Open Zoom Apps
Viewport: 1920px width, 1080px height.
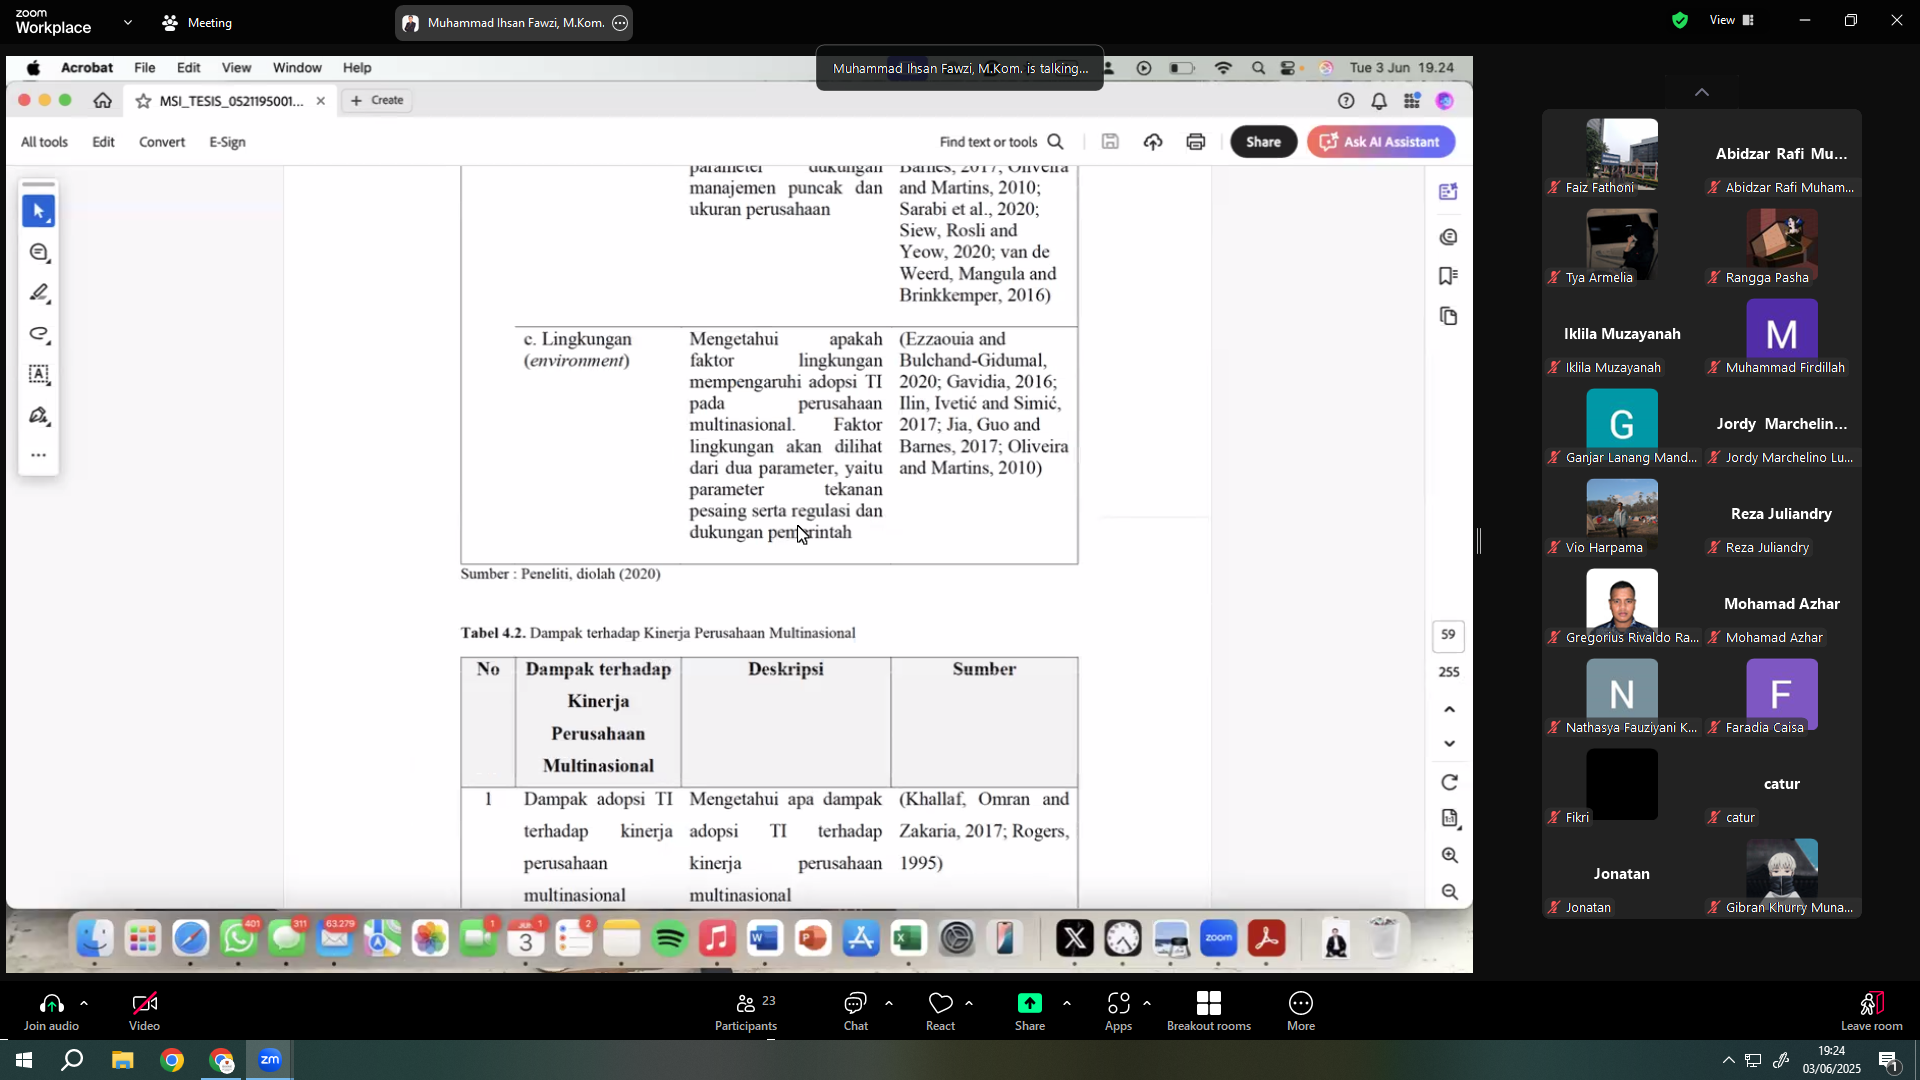pyautogui.click(x=1118, y=1012)
